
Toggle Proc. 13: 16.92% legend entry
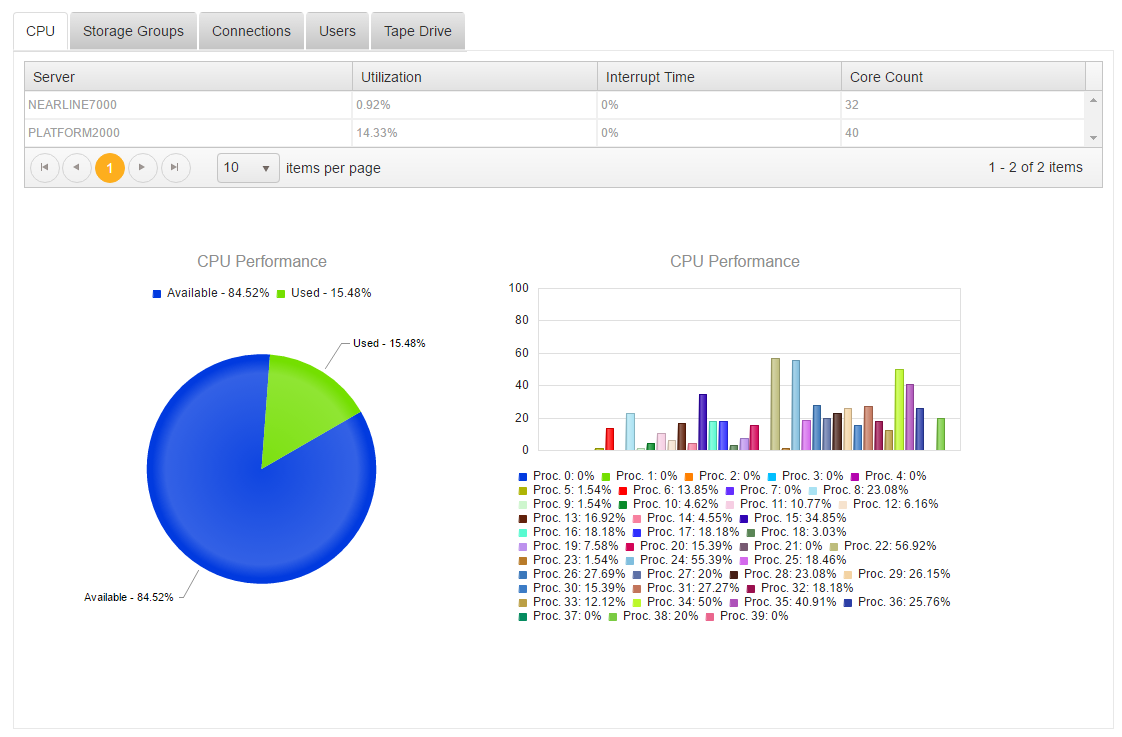tap(572, 518)
